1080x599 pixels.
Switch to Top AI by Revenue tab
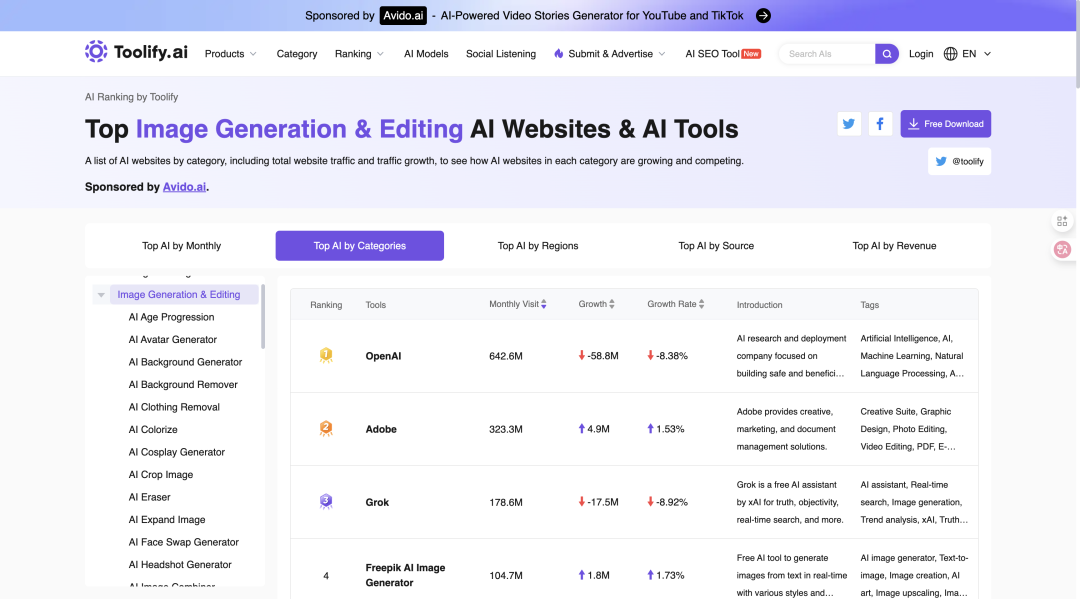[894, 246]
